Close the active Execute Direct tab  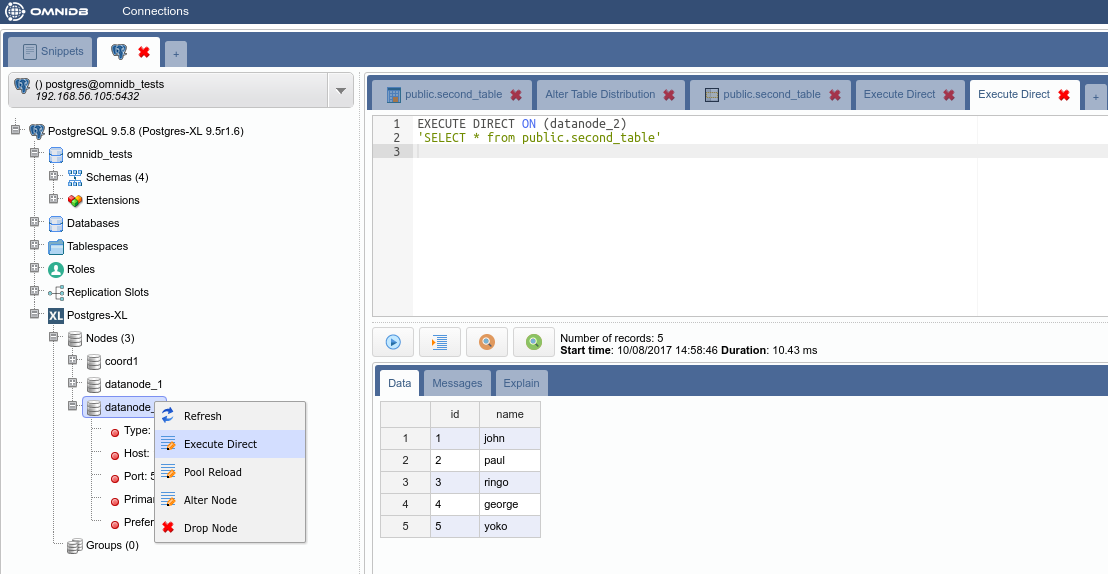point(1064,95)
